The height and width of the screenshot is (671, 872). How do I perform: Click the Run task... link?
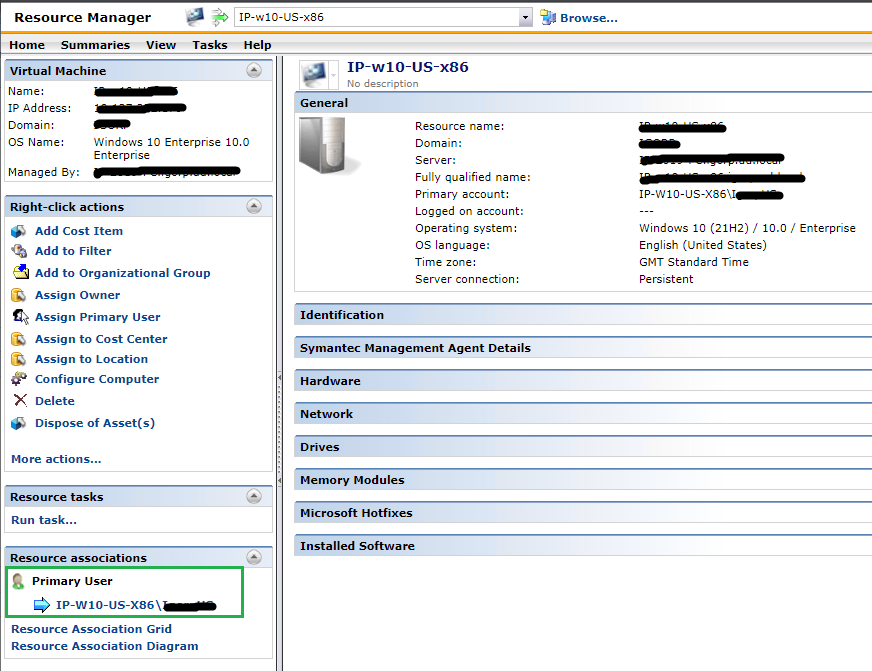pos(43,520)
